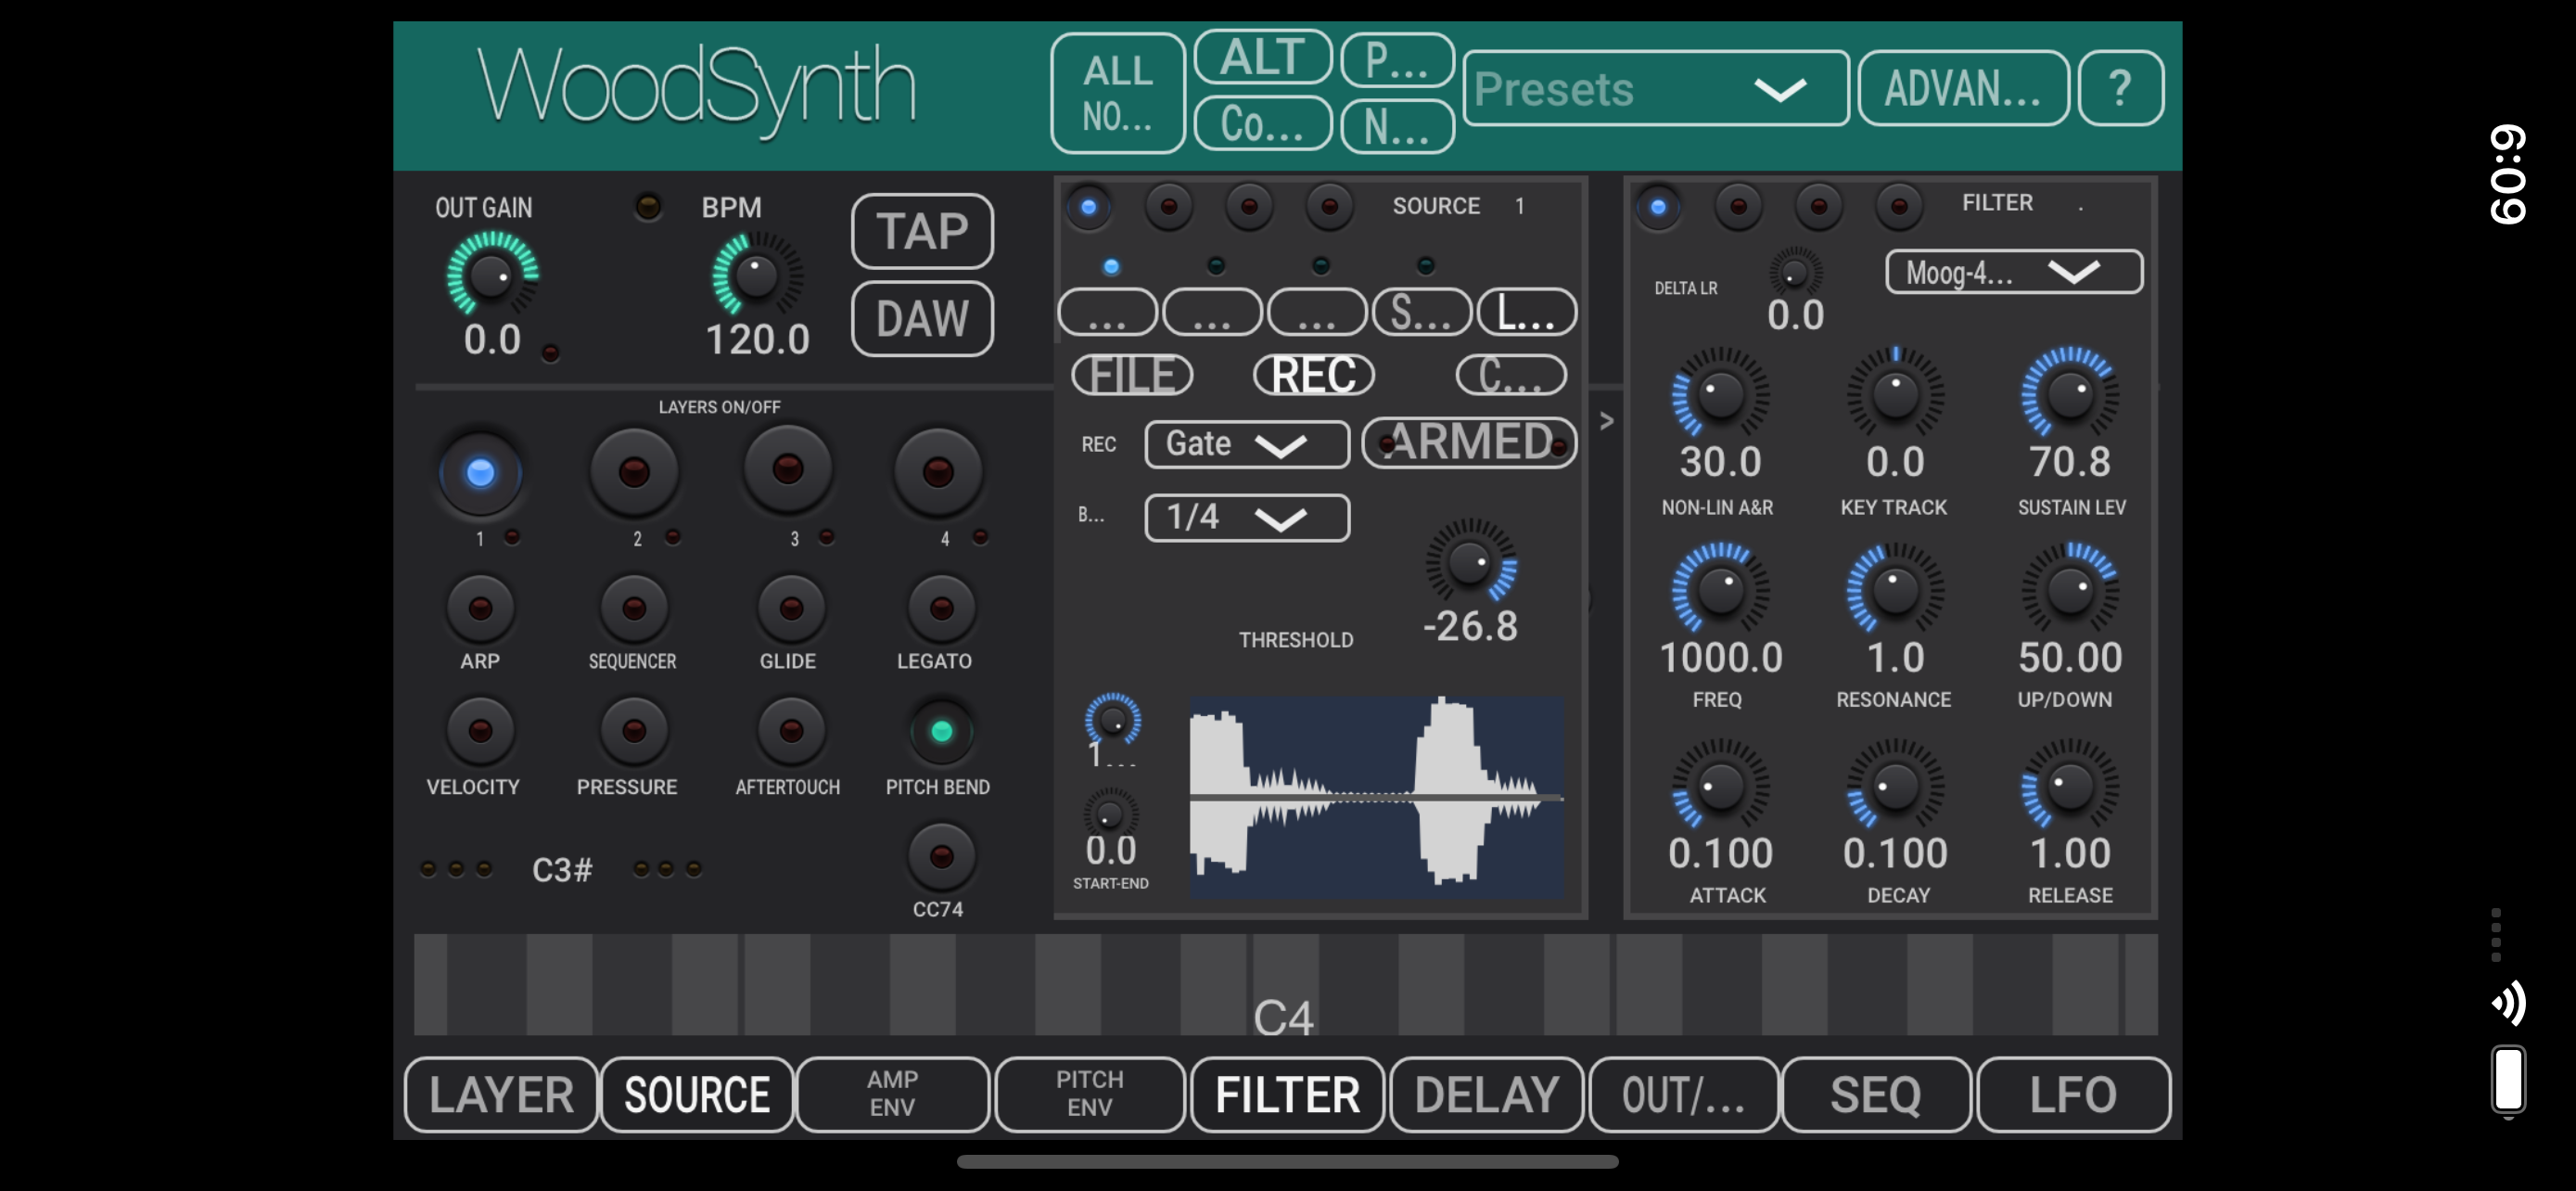The height and width of the screenshot is (1191, 2576).
Task: Open the LFO tab
Action: coord(2073,1095)
